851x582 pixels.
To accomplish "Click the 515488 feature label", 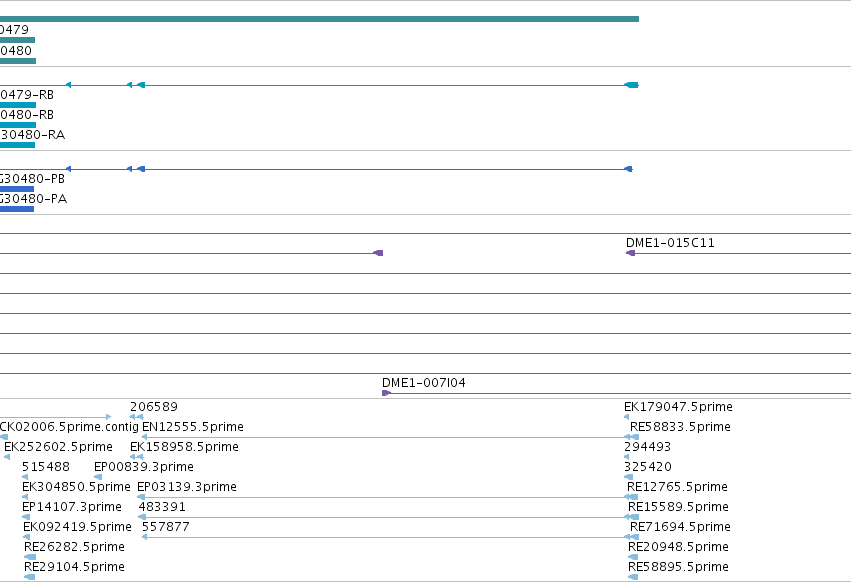I will click(x=46, y=467).
